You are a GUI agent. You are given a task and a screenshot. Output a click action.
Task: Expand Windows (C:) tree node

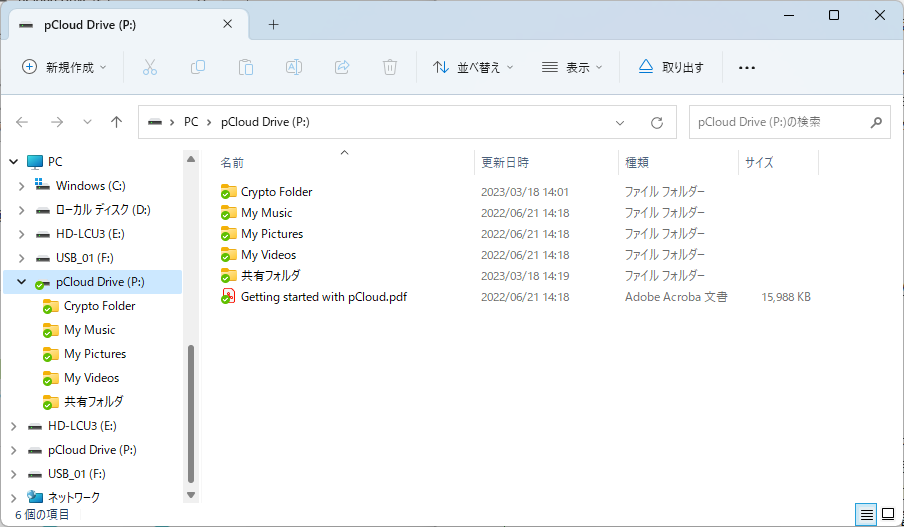pyautogui.click(x=21, y=186)
